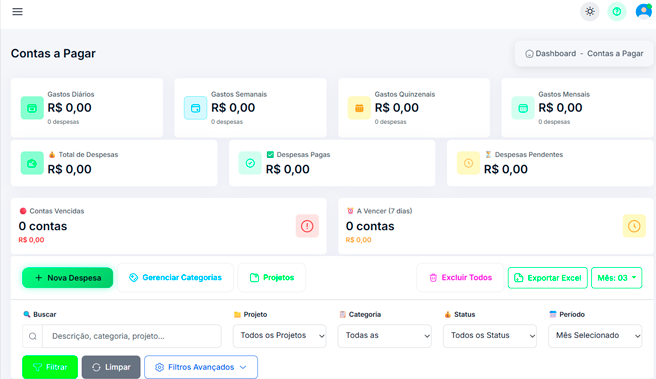Open the user profile avatar
656x379 pixels.
[643, 11]
